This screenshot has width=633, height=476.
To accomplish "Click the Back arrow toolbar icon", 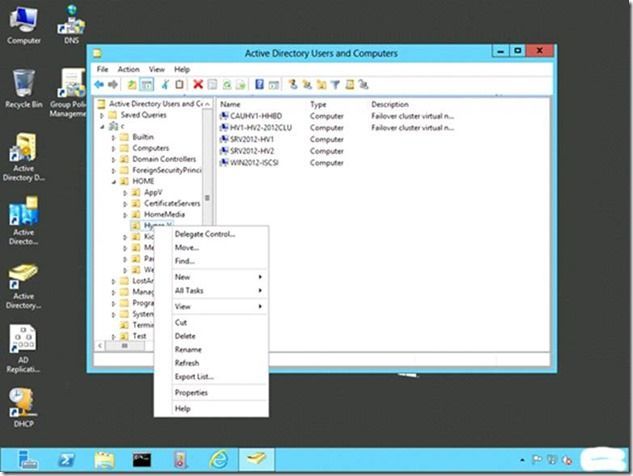I will coord(99,84).
